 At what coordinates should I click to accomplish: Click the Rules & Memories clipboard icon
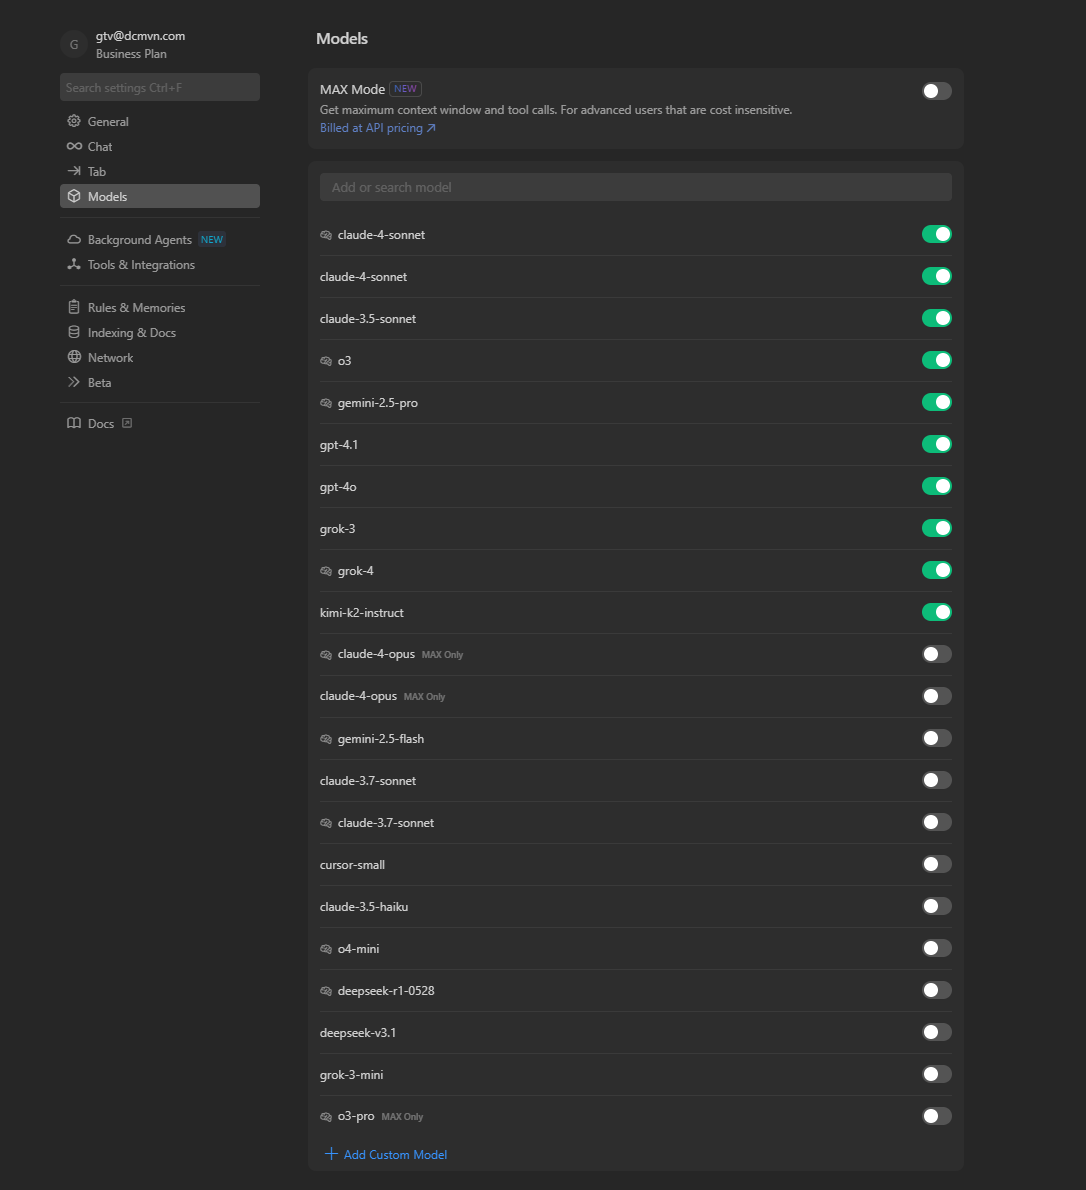pos(74,307)
